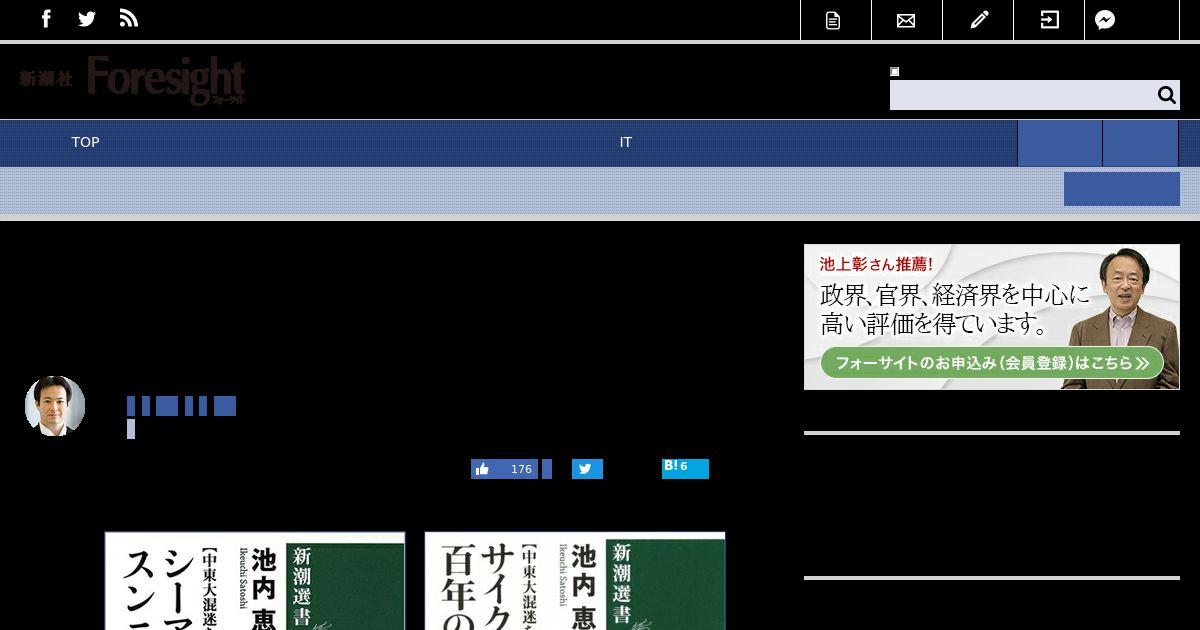Toggle the small checkbox above search field

[895, 71]
